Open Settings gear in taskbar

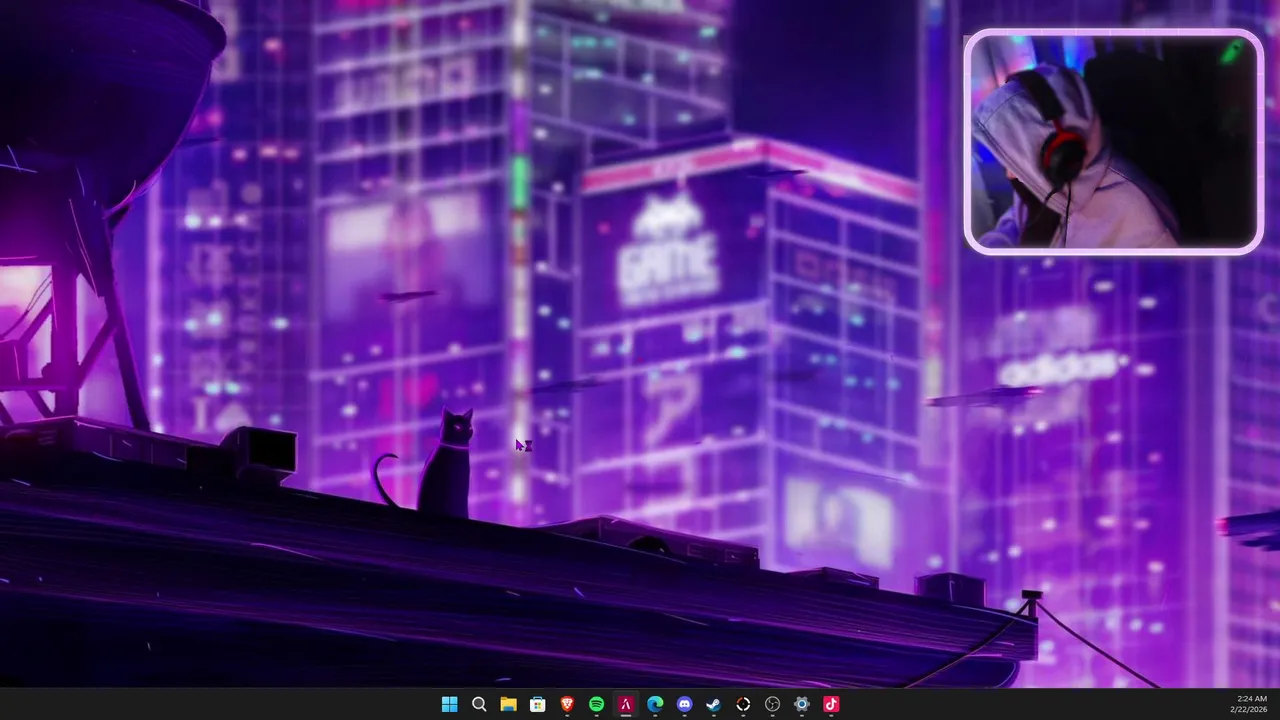point(801,704)
